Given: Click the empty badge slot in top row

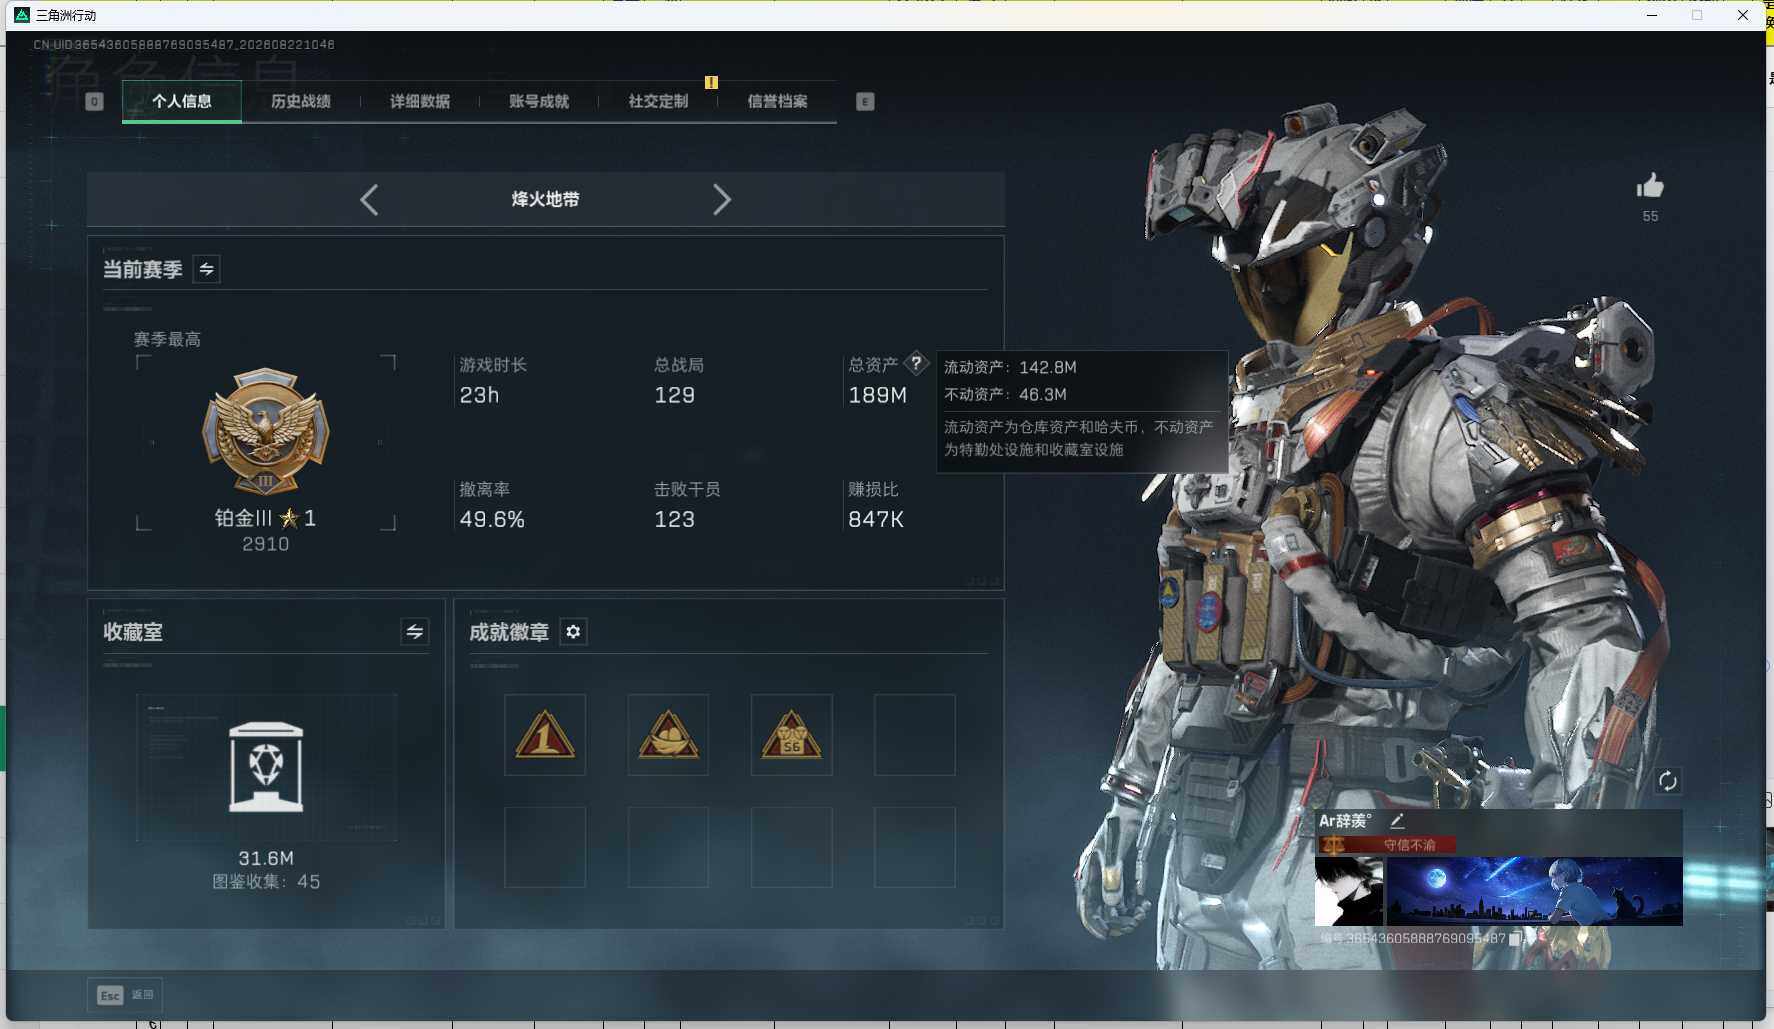Looking at the screenshot, I should (x=915, y=735).
